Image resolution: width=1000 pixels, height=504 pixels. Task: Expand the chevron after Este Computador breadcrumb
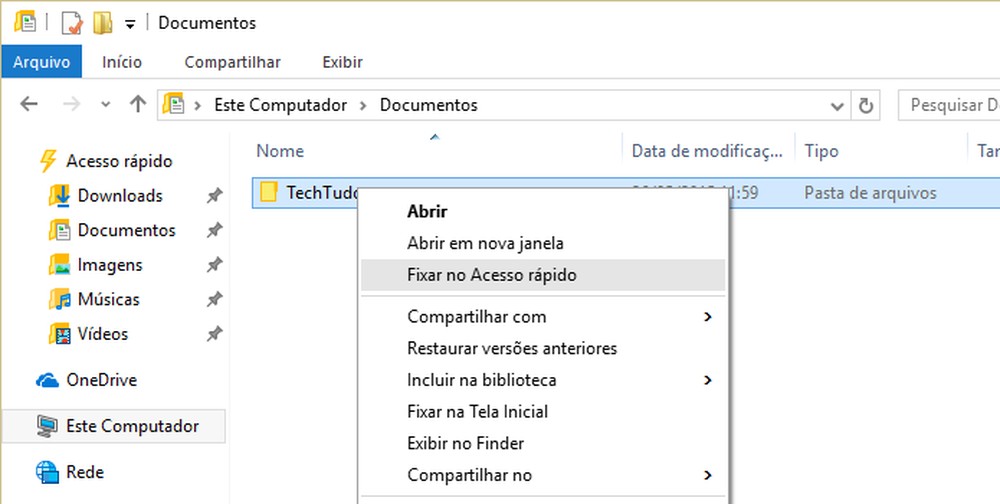tap(364, 105)
